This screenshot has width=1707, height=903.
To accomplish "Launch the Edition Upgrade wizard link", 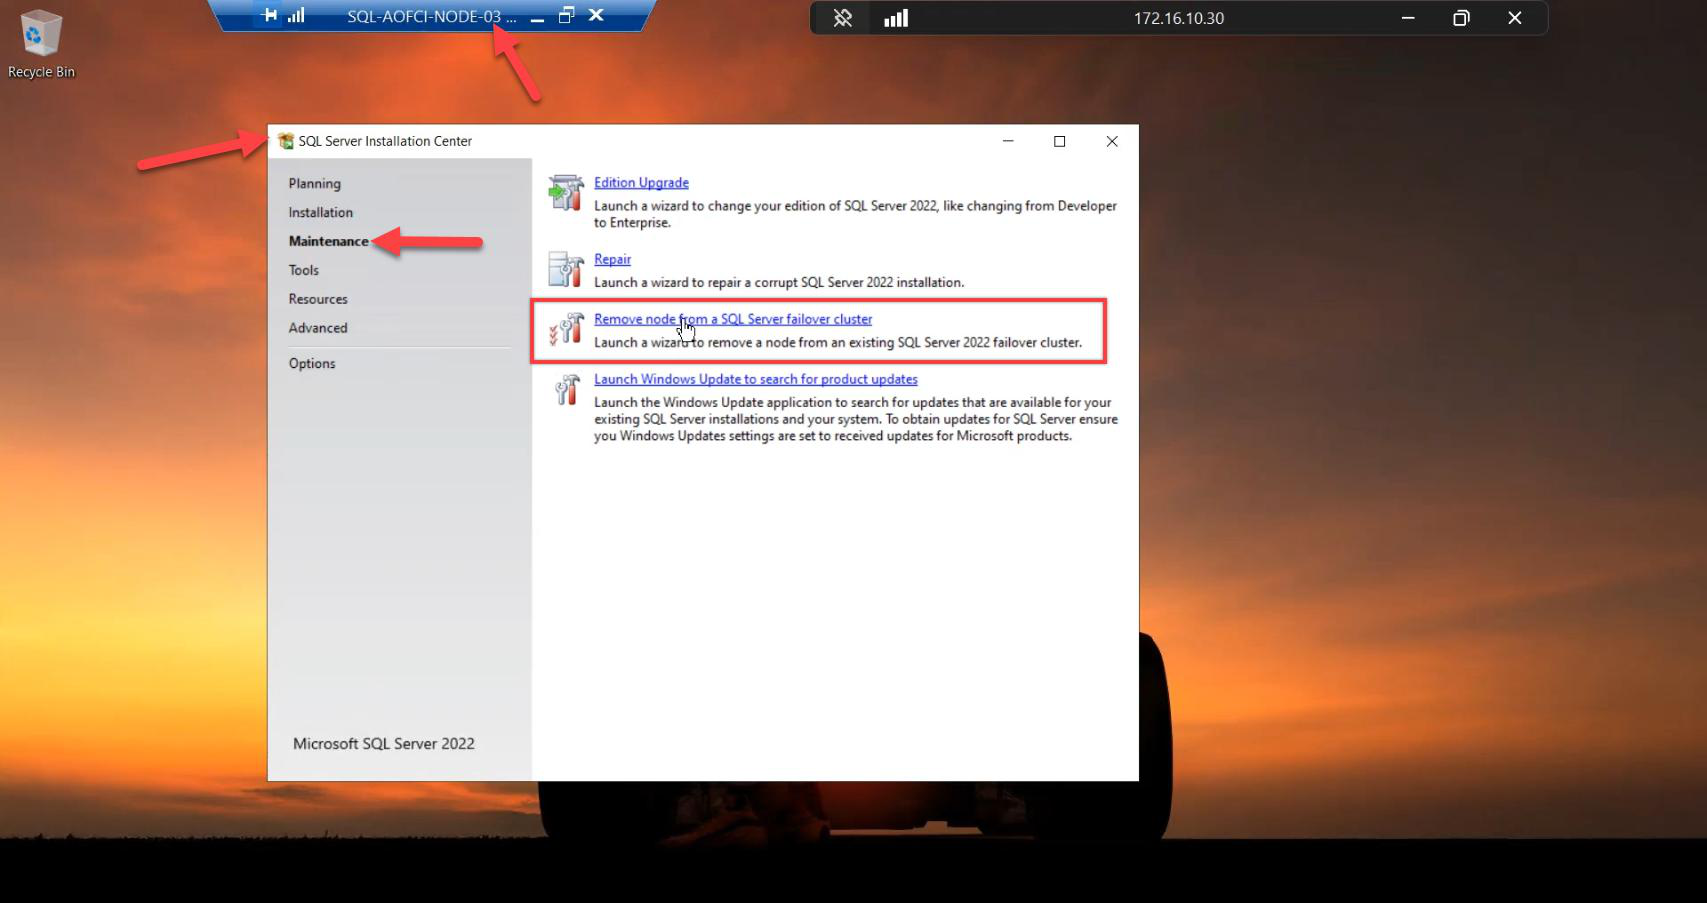I will [x=641, y=183].
